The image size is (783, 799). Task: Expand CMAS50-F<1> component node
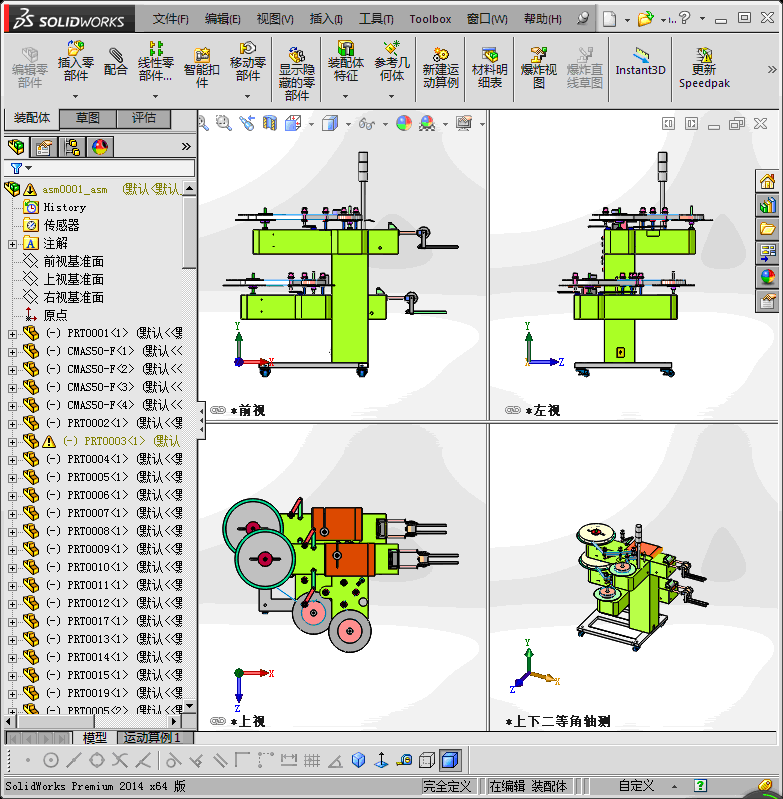coord(12,352)
